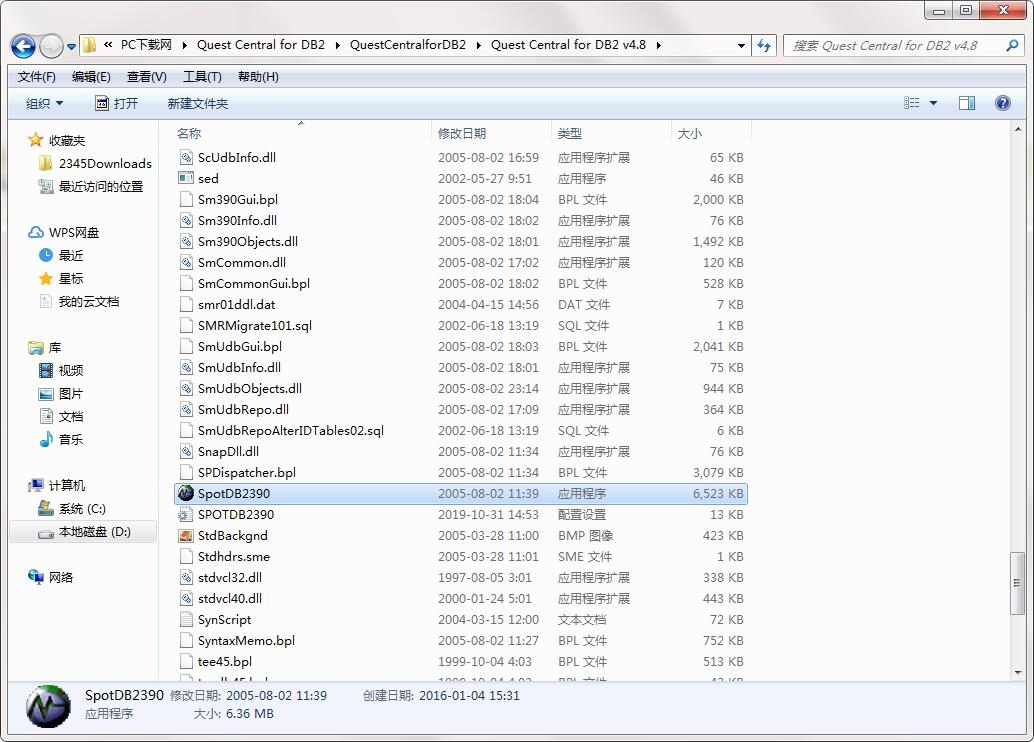This screenshot has width=1034, height=742.
Task: Expand the address bar history dropdown
Action: 741,46
